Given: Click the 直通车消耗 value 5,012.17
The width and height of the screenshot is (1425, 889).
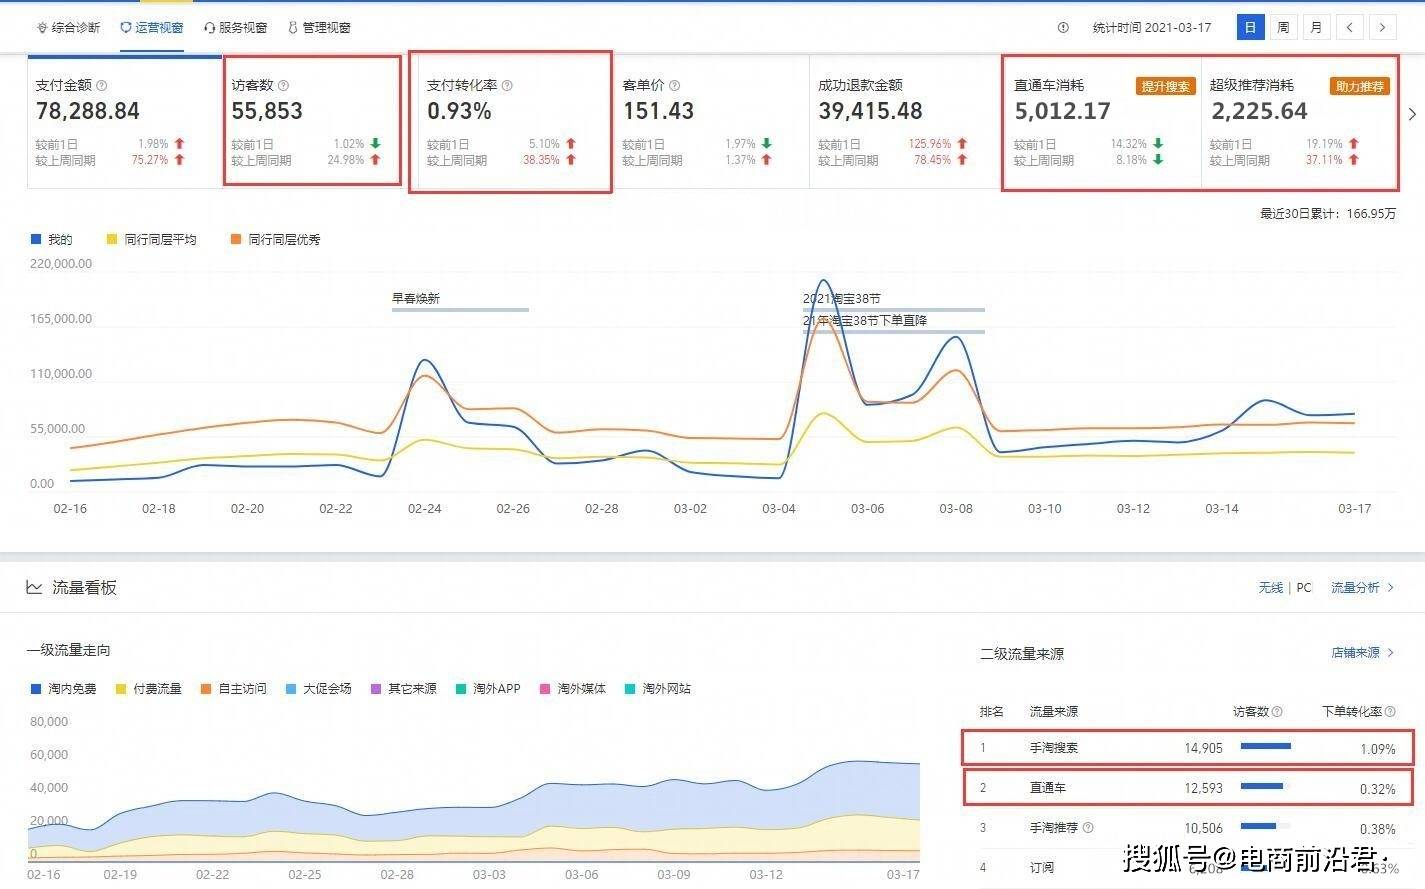Looking at the screenshot, I should [x=1062, y=112].
